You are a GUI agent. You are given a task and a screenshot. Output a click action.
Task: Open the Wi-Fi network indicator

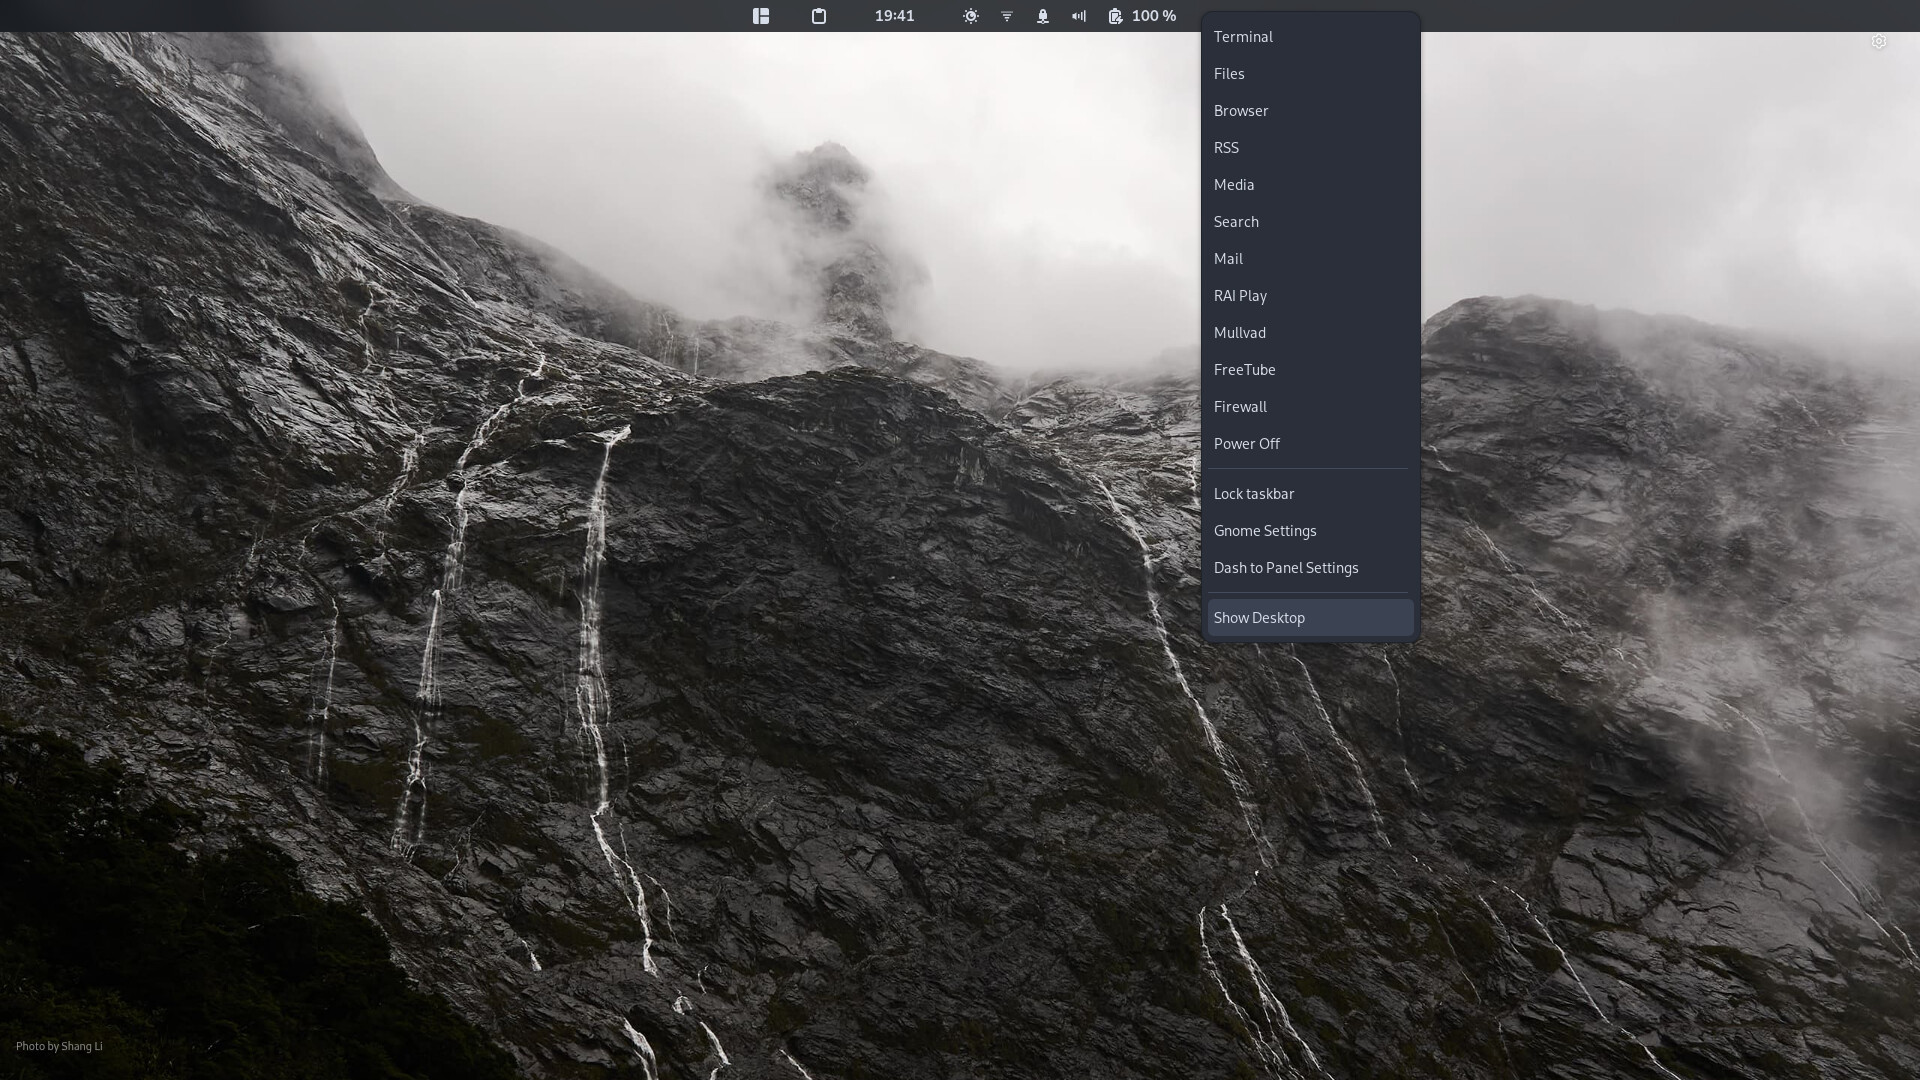coord(1007,16)
